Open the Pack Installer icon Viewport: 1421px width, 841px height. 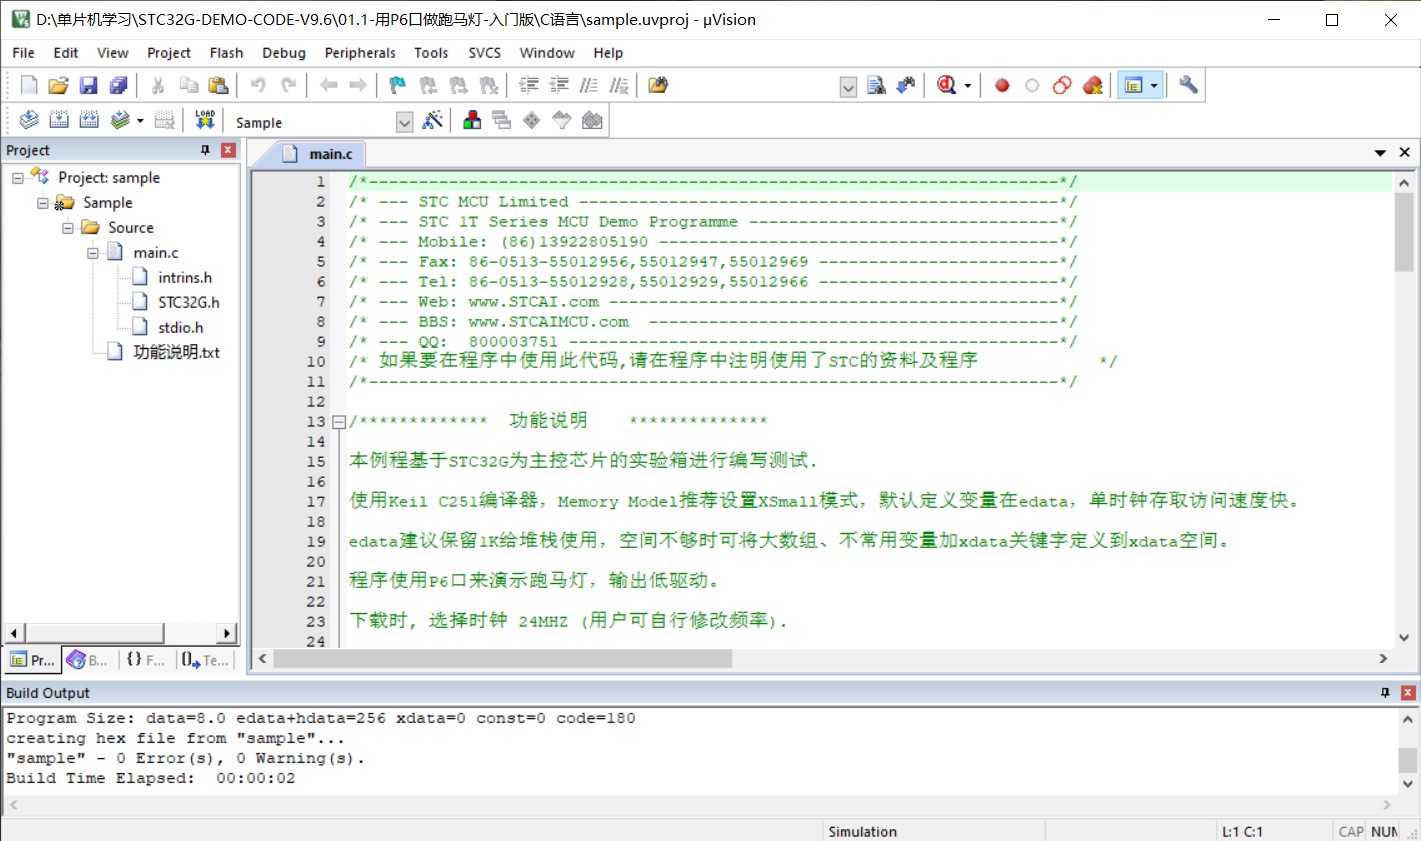coord(592,121)
